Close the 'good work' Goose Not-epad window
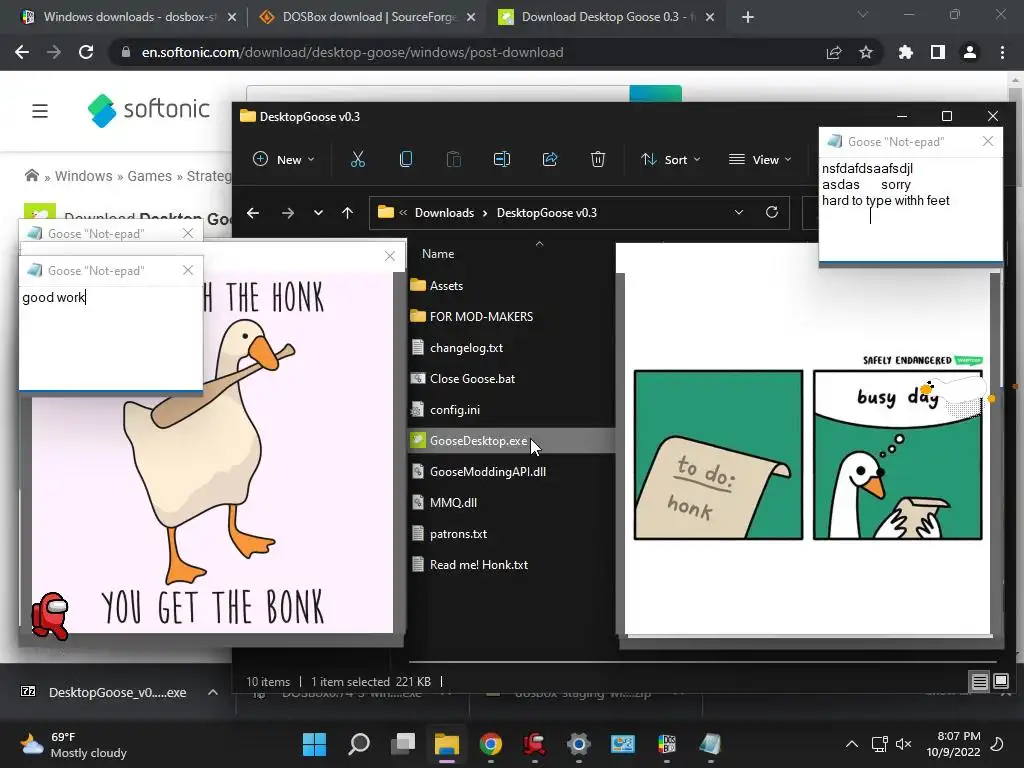Image resolution: width=1024 pixels, height=768 pixels. click(x=188, y=270)
